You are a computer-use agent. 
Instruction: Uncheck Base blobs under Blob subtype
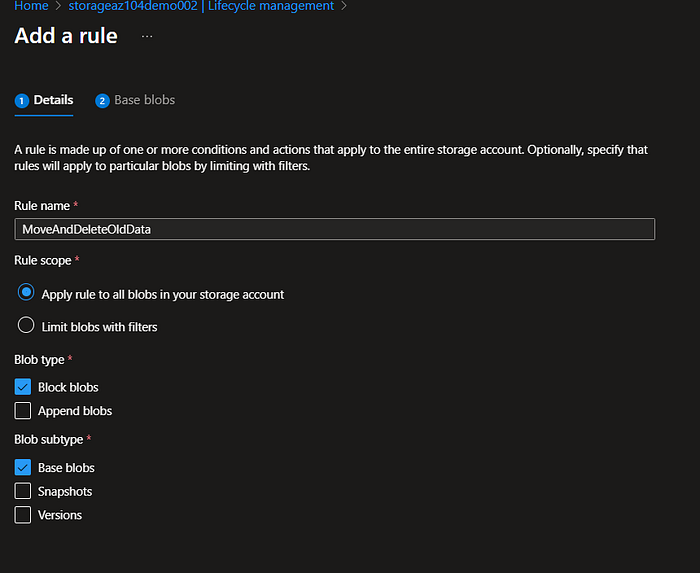(23, 467)
